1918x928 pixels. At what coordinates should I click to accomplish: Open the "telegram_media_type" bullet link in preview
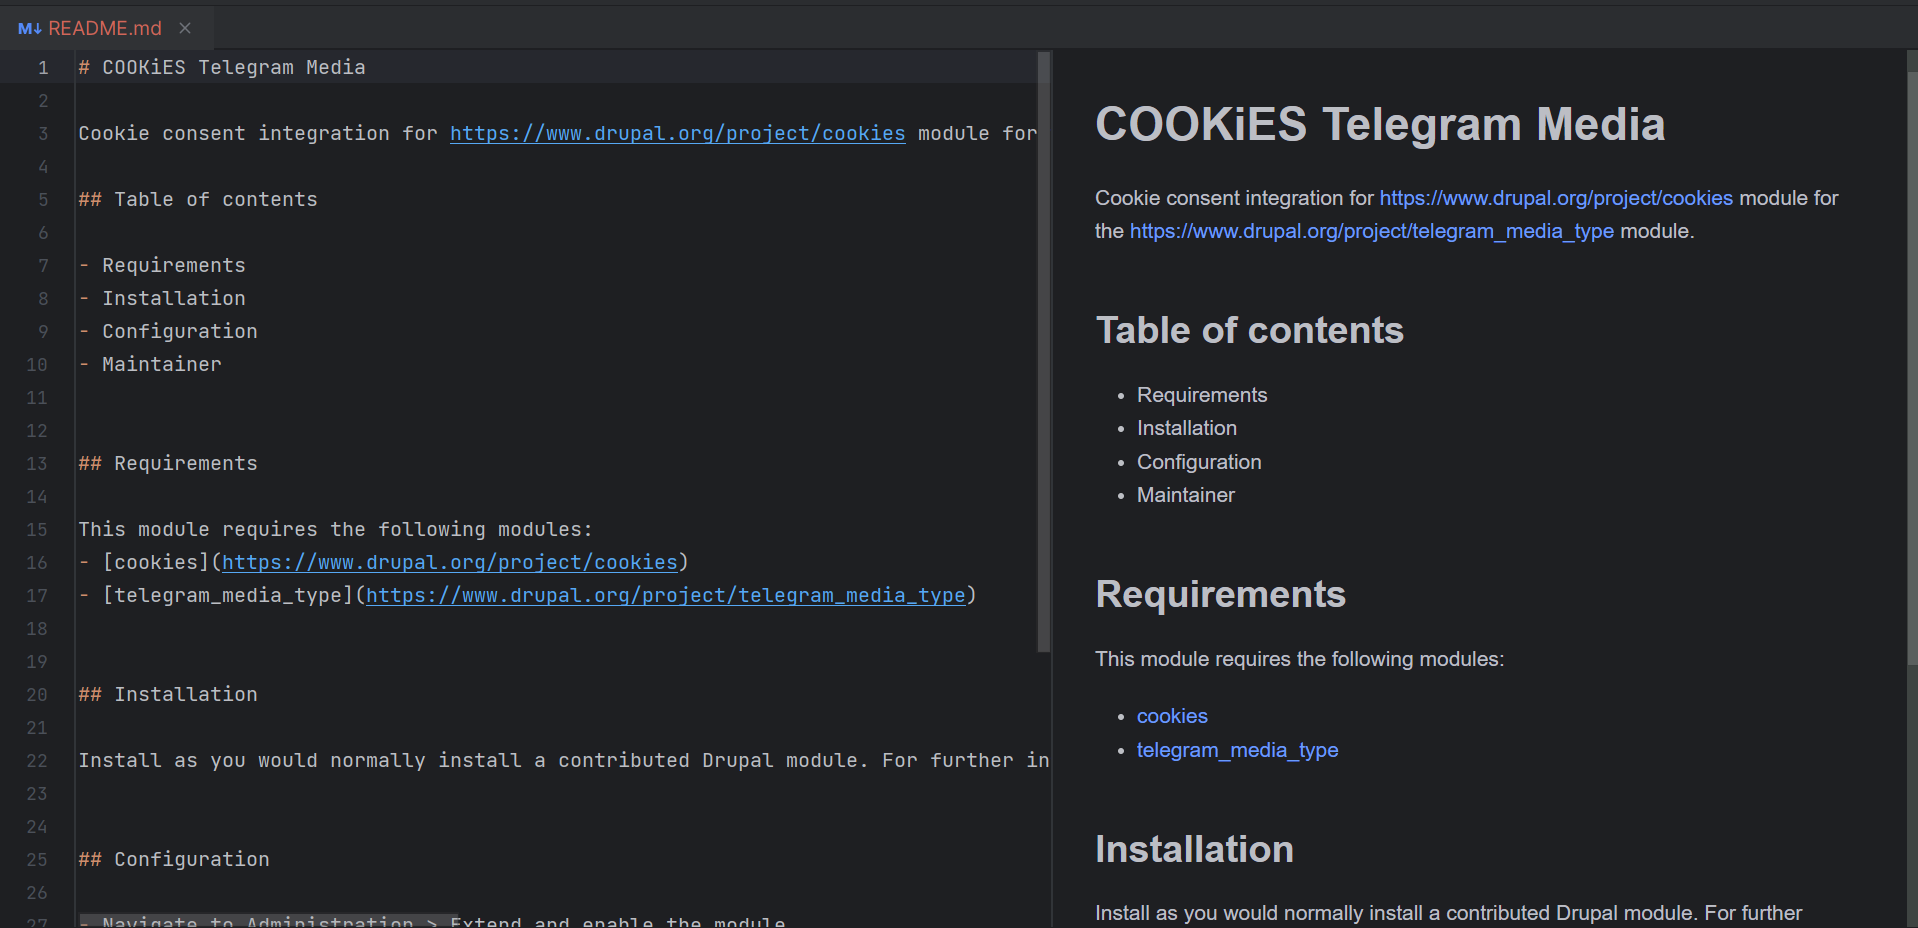pyautogui.click(x=1237, y=750)
